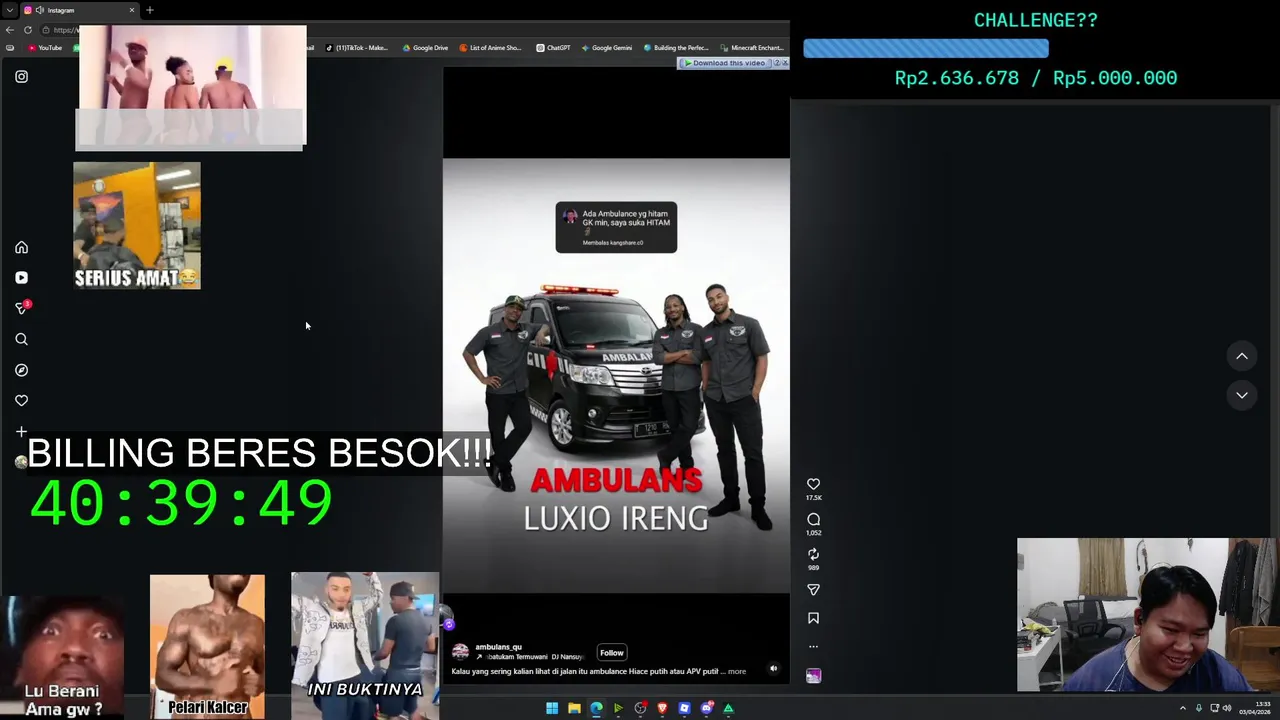Show hidden system tray icons
The image size is (1280, 720).
1183,708
